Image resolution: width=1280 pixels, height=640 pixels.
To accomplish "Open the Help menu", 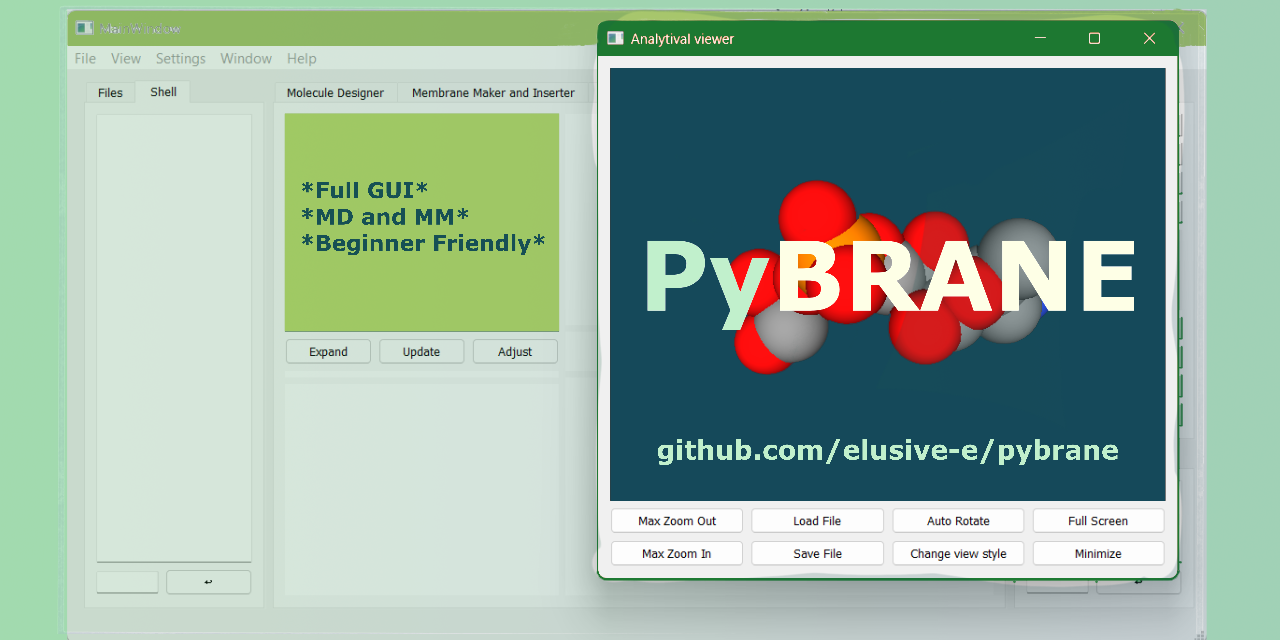I will pyautogui.click(x=301, y=59).
